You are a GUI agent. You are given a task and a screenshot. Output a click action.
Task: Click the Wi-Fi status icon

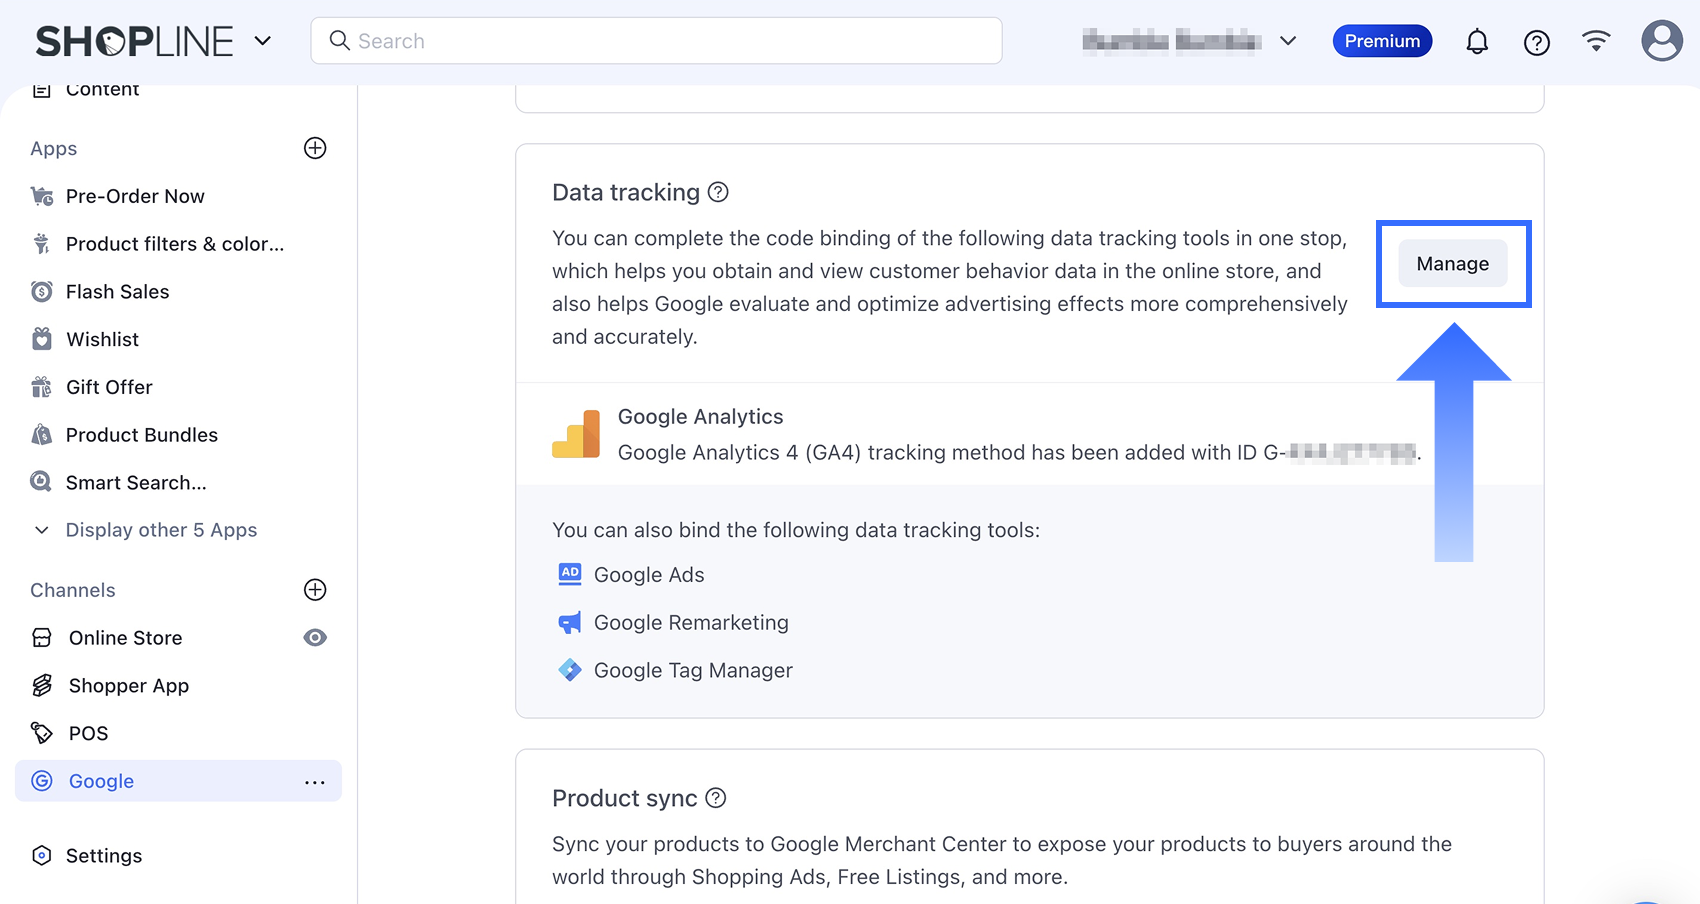coord(1596,41)
